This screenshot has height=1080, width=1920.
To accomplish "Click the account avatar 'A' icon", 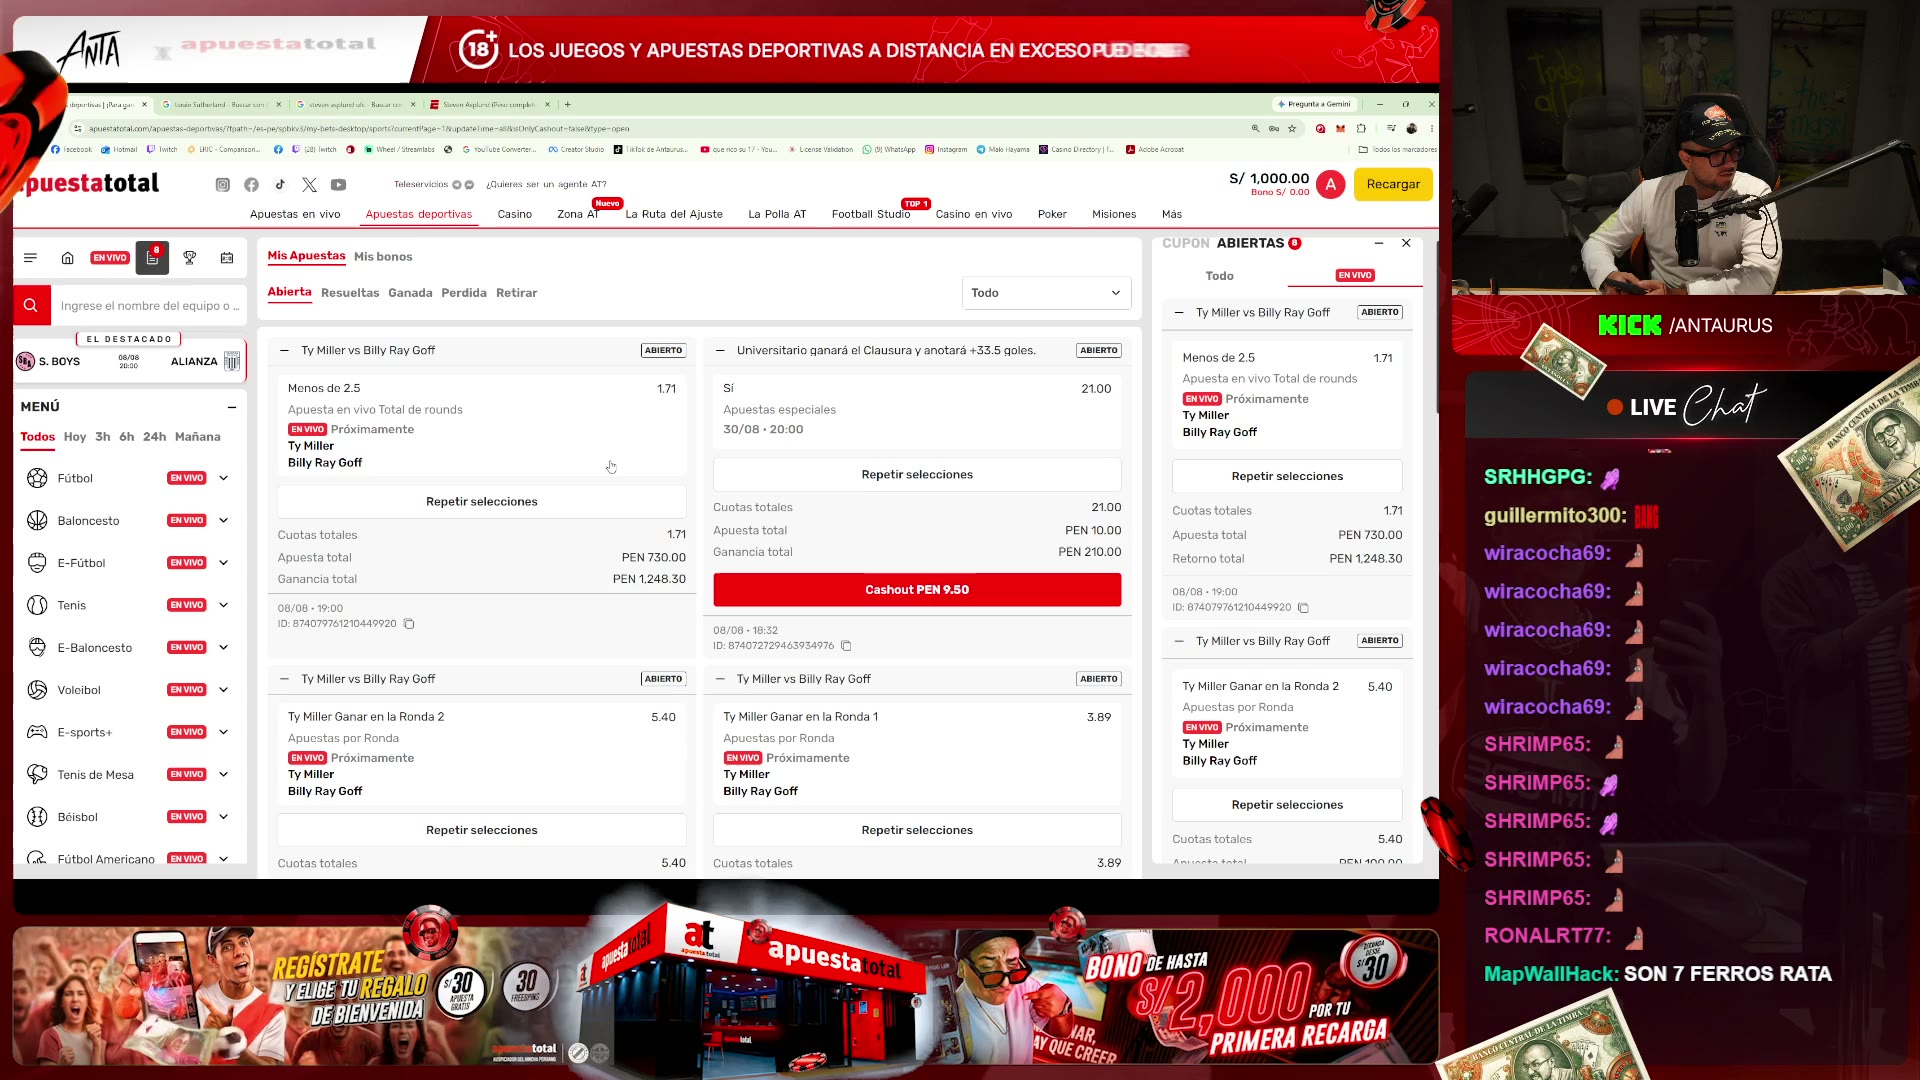I will (1331, 185).
